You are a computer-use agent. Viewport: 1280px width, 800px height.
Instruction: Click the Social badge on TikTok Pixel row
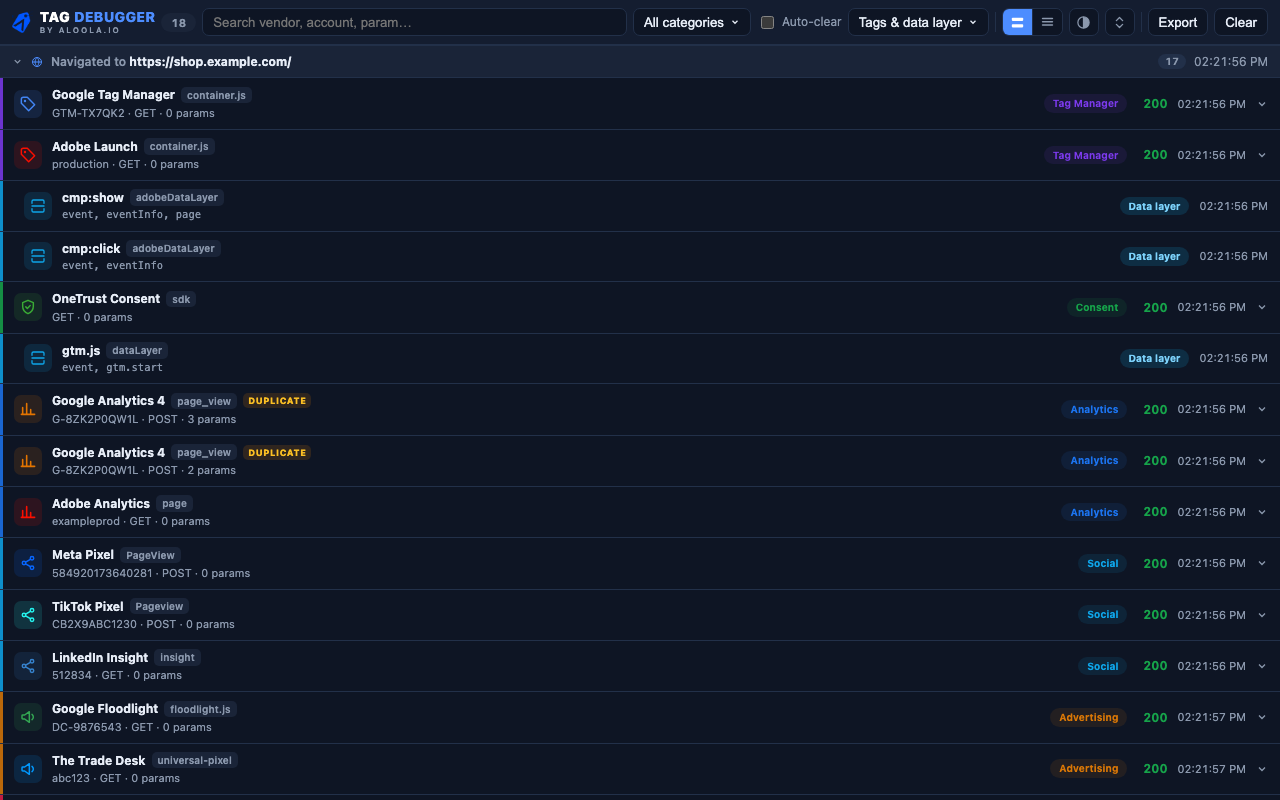(x=1103, y=615)
